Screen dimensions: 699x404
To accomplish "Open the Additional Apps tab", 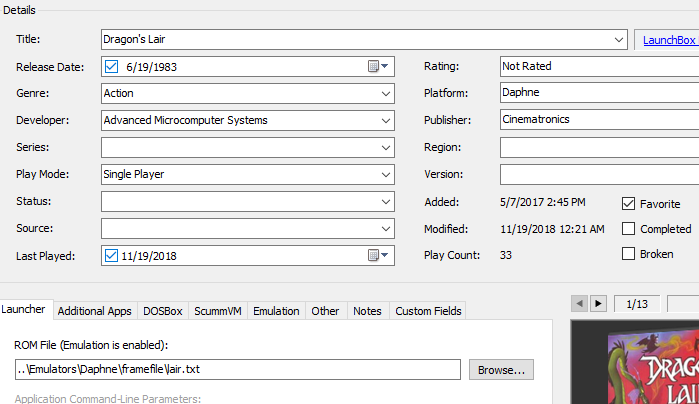I will [95, 311].
